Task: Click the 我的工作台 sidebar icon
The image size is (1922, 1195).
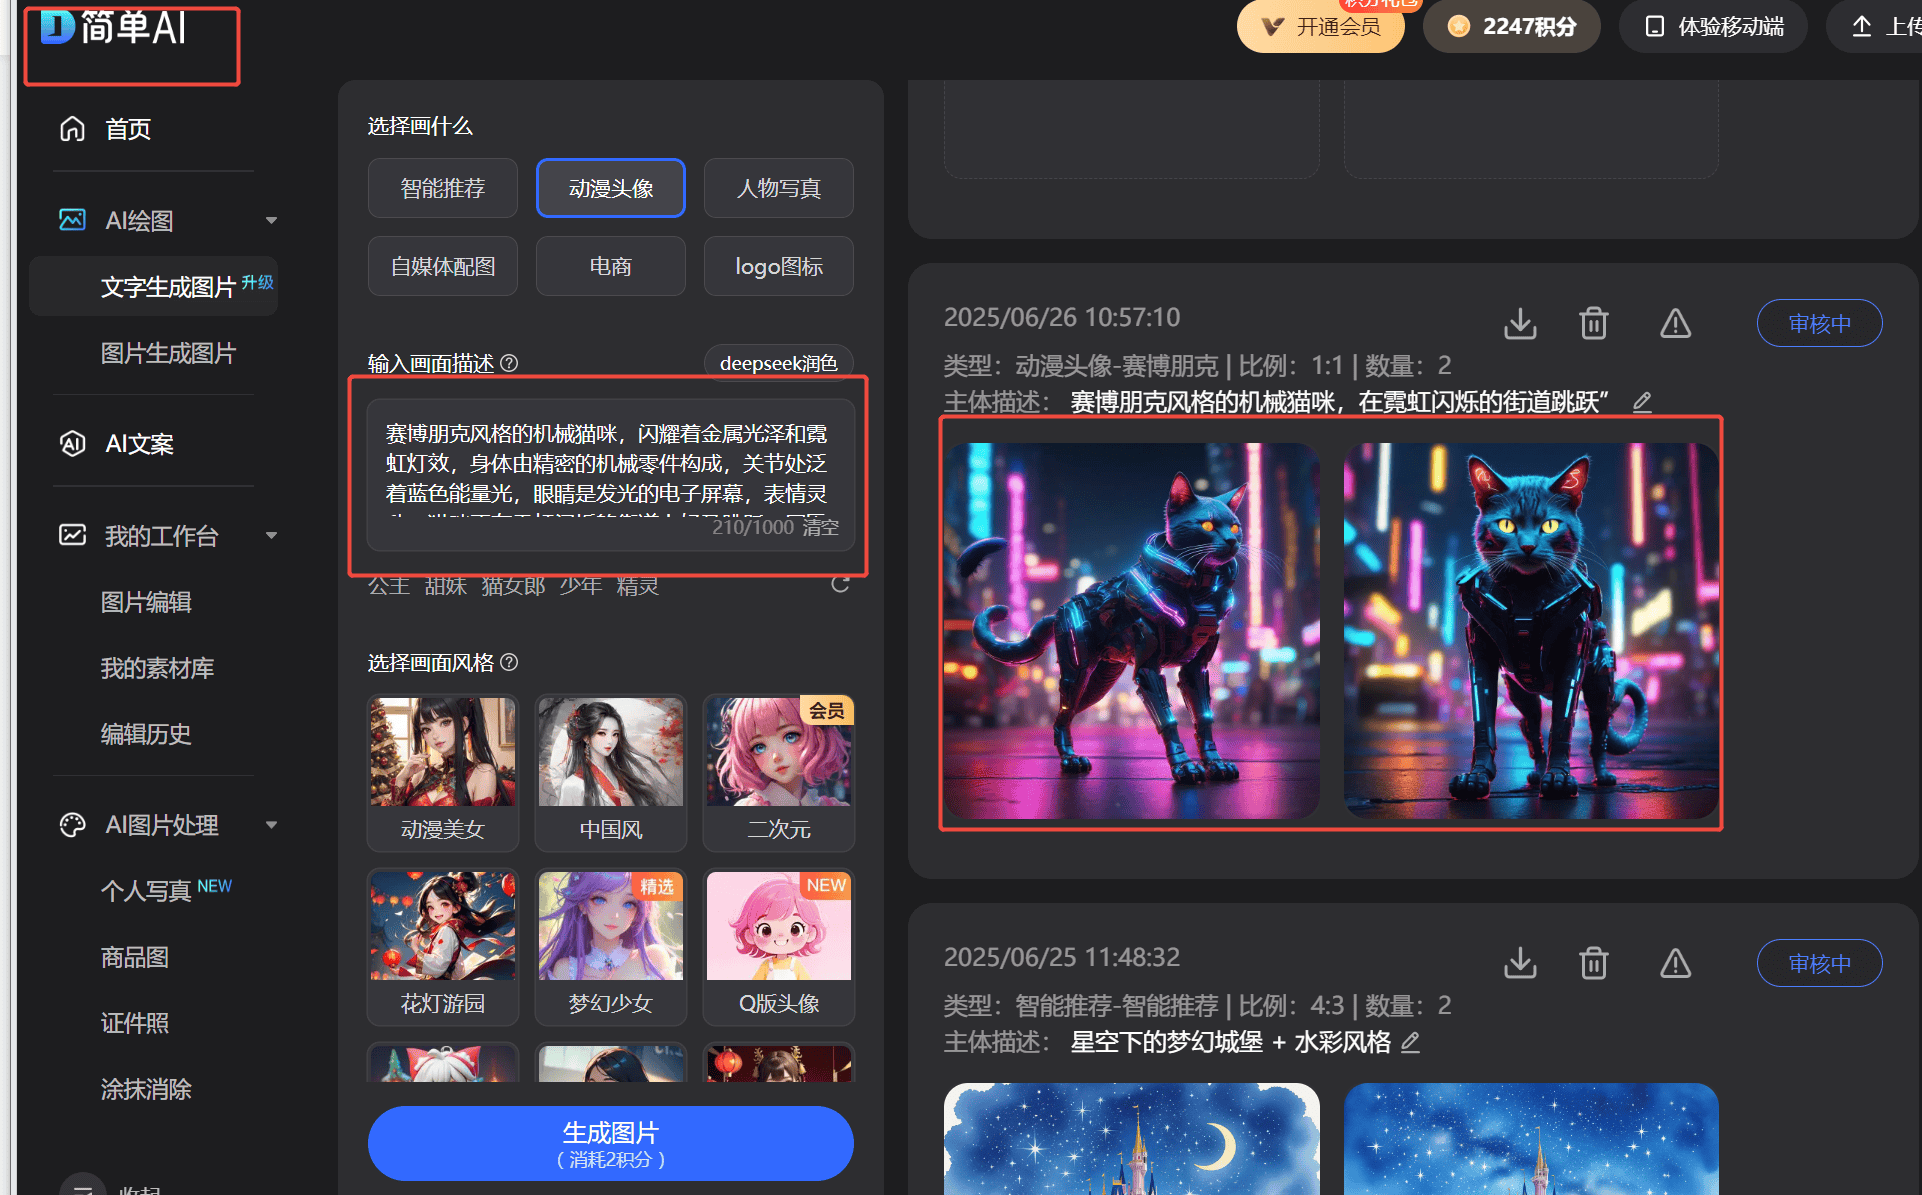Action: coord(72,535)
